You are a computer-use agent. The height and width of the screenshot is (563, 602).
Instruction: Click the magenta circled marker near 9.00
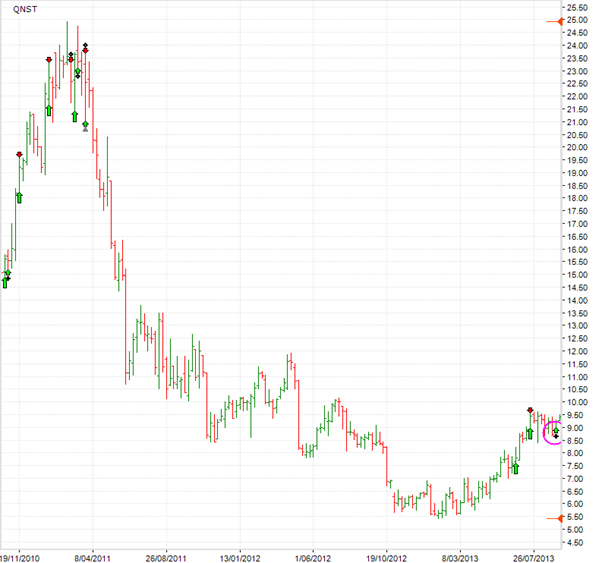(x=554, y=432)
